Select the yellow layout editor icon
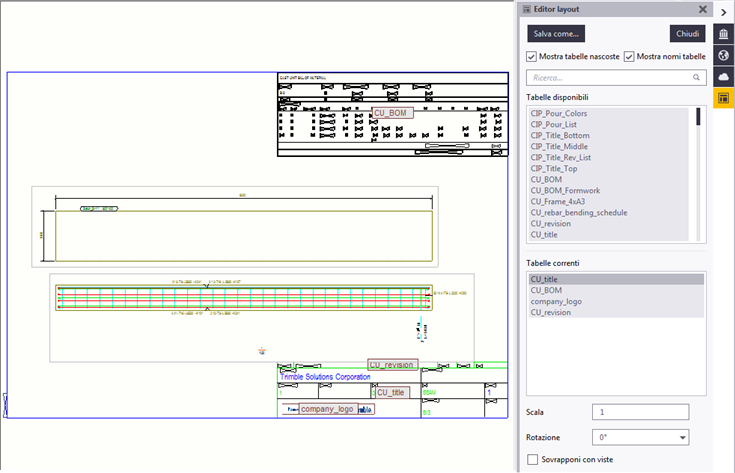 click(x=723, y=97)
